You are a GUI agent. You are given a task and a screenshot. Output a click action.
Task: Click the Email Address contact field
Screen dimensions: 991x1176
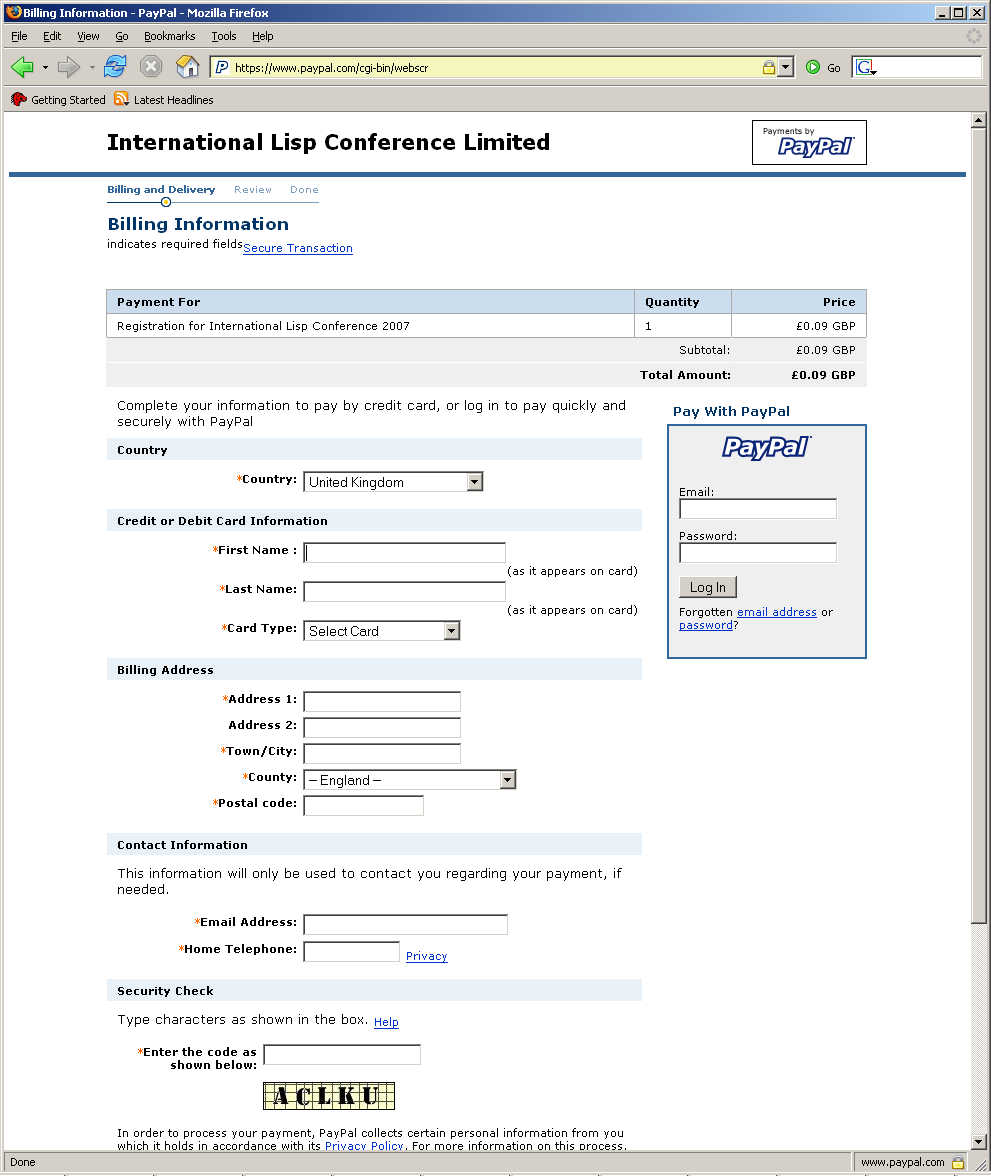405,925
